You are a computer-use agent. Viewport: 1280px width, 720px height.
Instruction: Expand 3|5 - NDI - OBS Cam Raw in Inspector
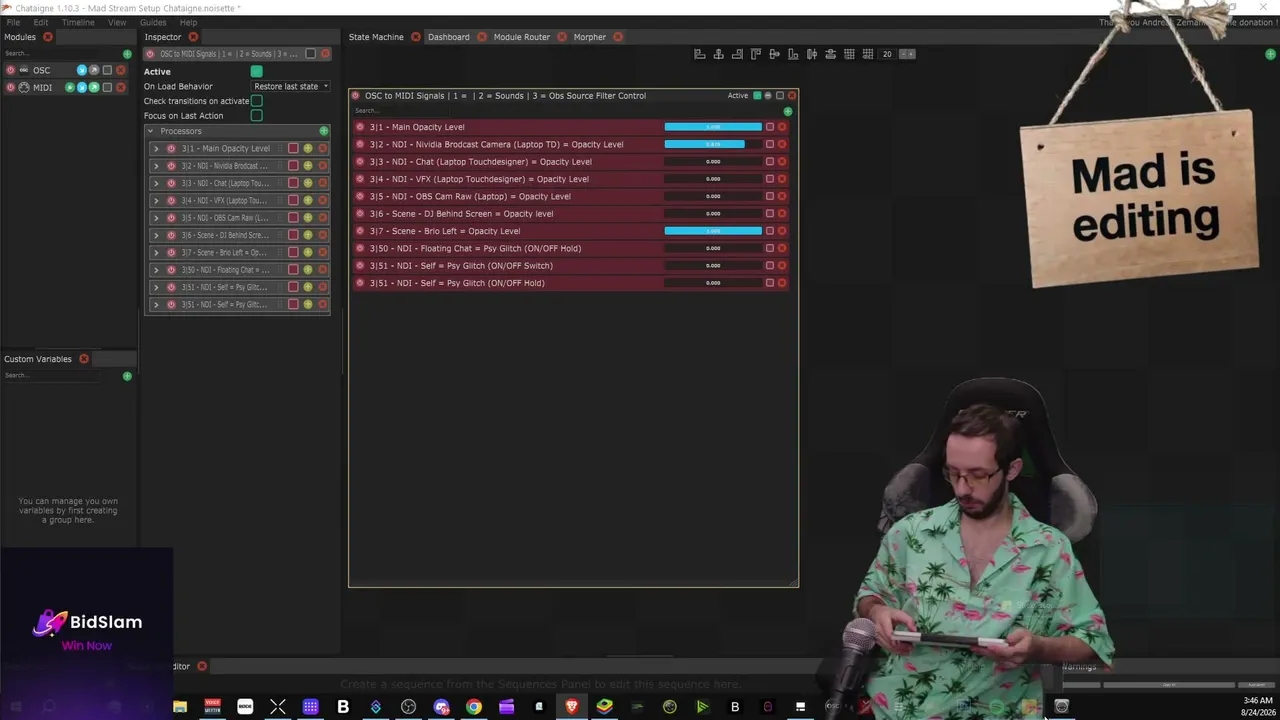tap(156, 218)
